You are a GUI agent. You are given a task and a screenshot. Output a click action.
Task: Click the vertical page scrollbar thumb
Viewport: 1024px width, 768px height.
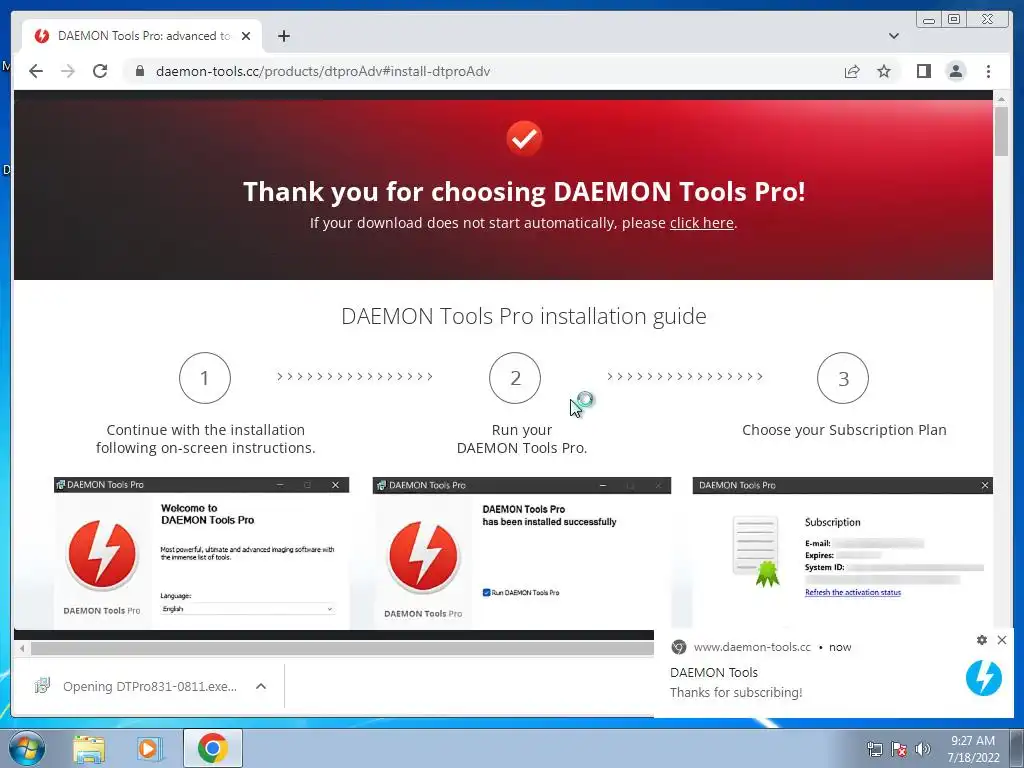[x=1001, y=131]
